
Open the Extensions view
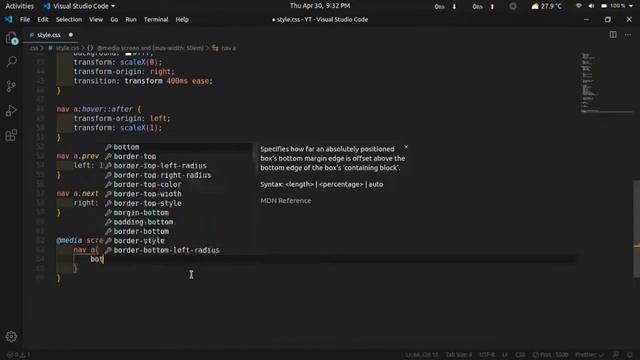(11, 135)
